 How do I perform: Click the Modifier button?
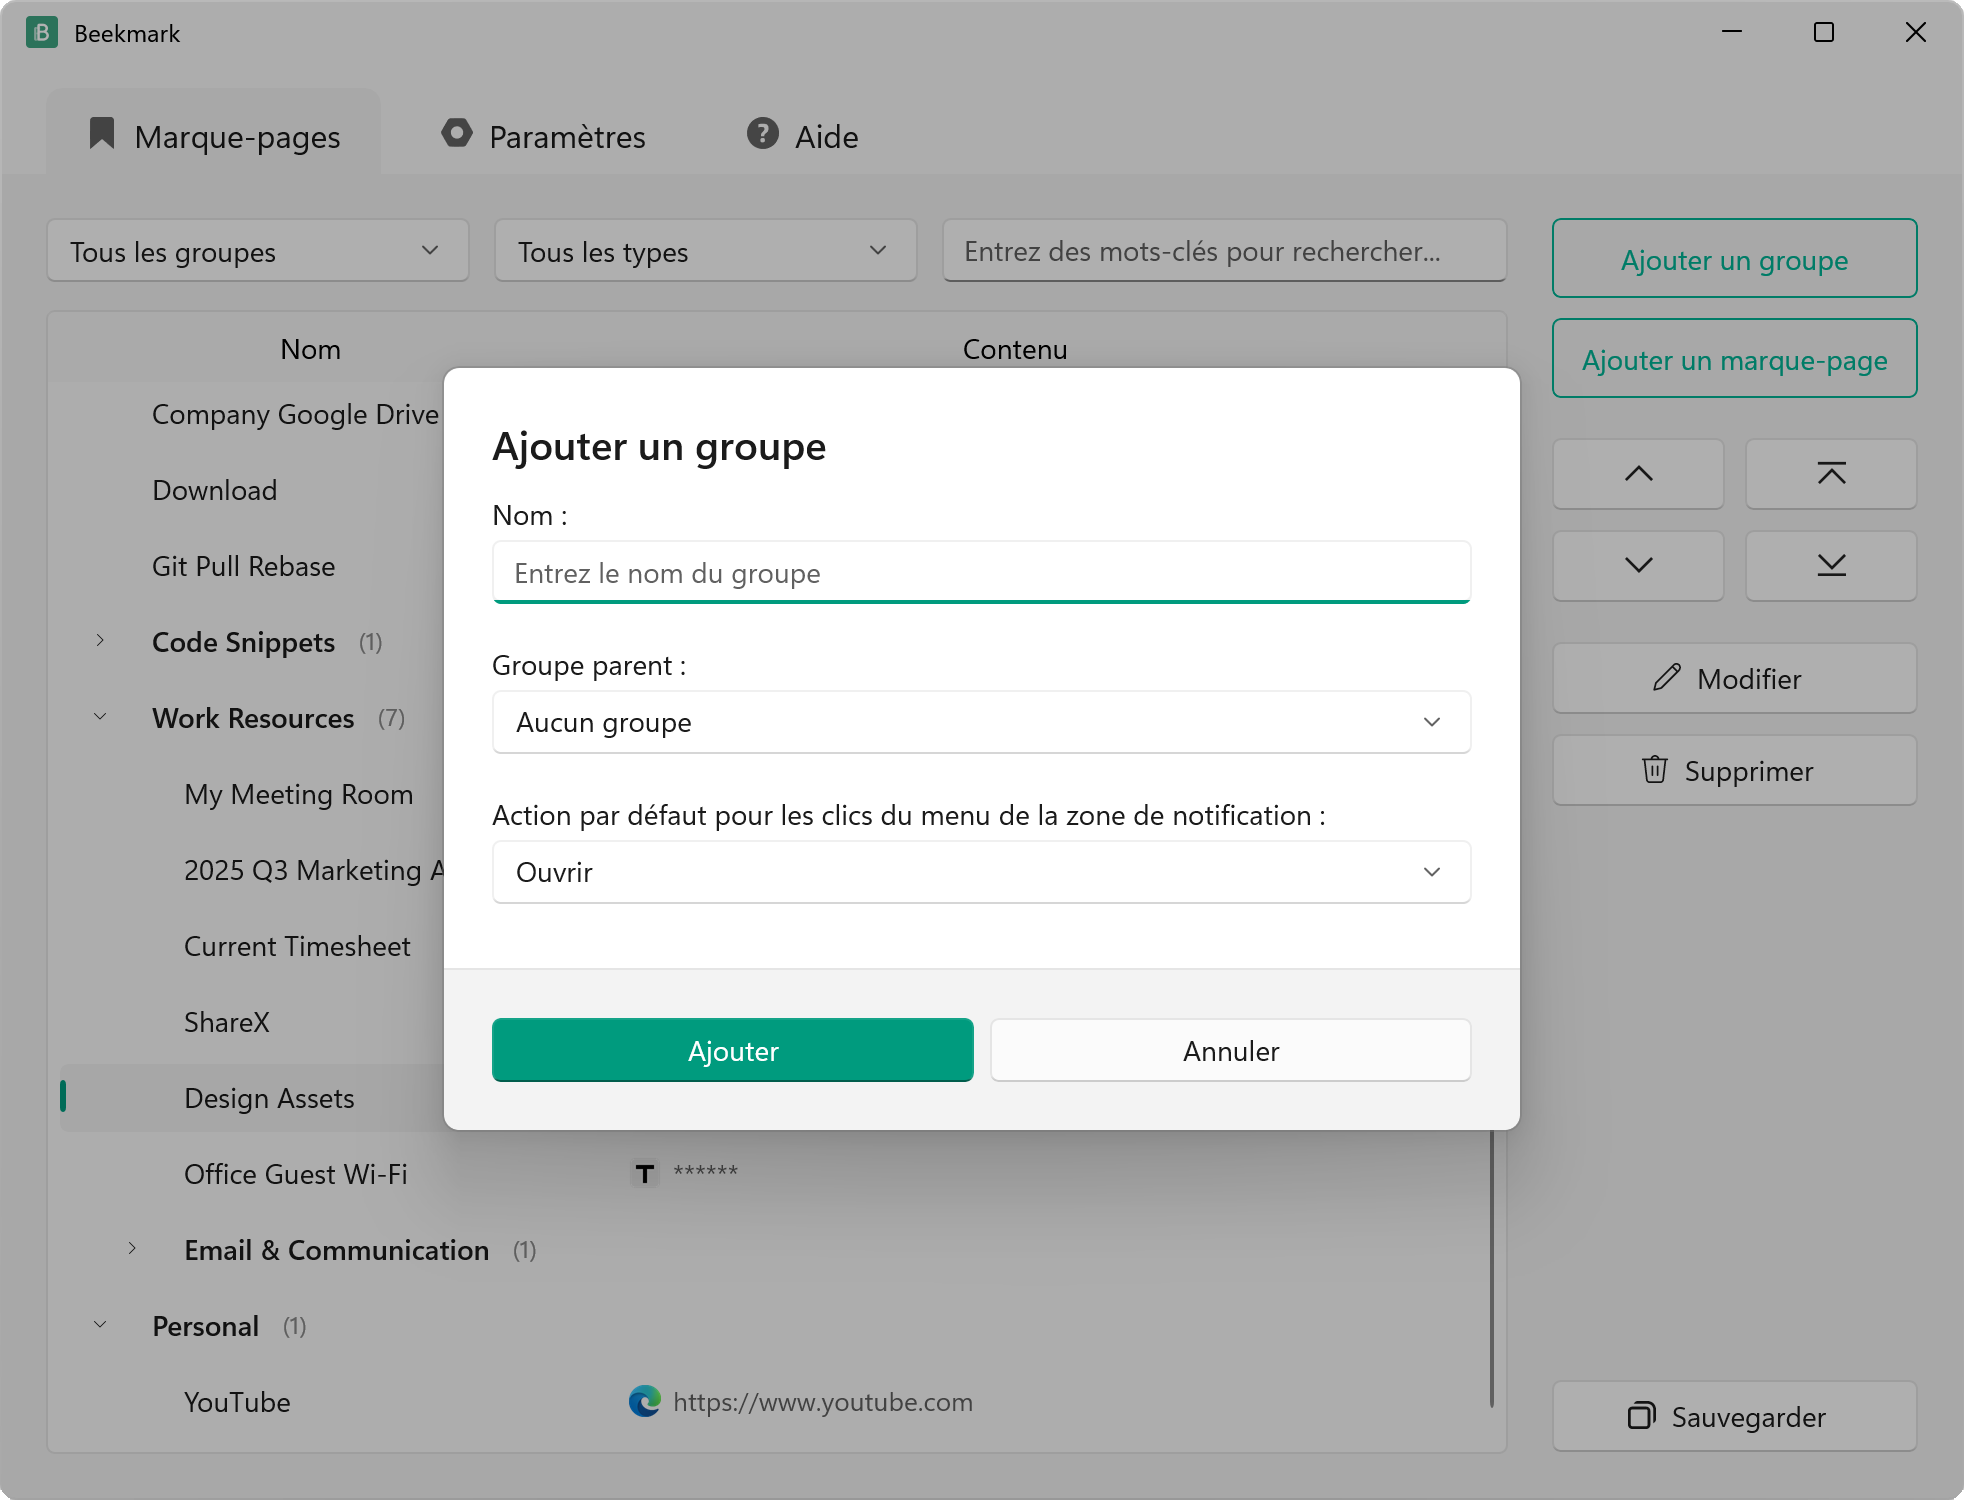[x=1735, y=679]
